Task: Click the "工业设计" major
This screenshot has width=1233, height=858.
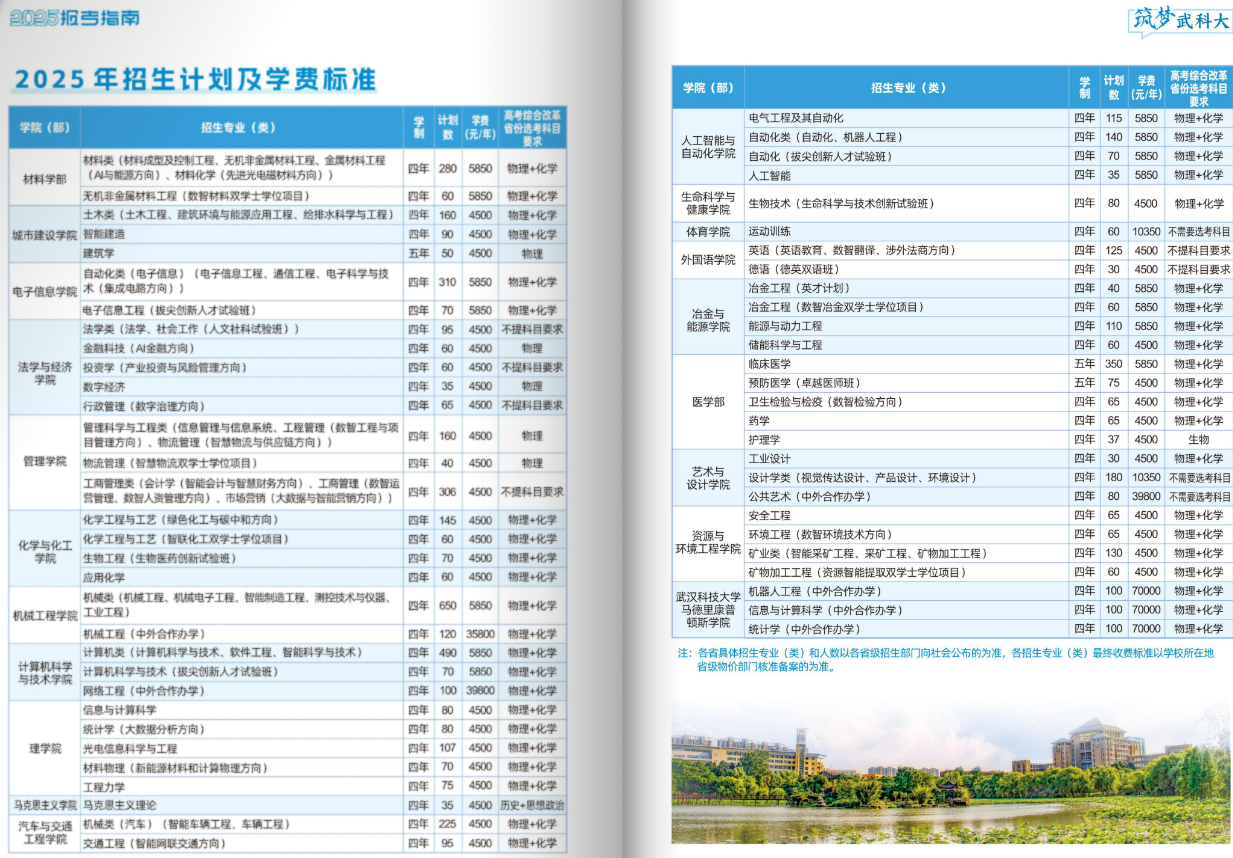Action: click(x=770, y=458)
